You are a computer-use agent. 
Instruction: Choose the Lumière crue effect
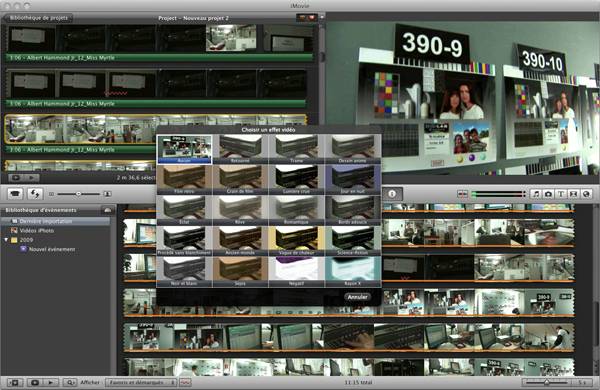(297, 180)
